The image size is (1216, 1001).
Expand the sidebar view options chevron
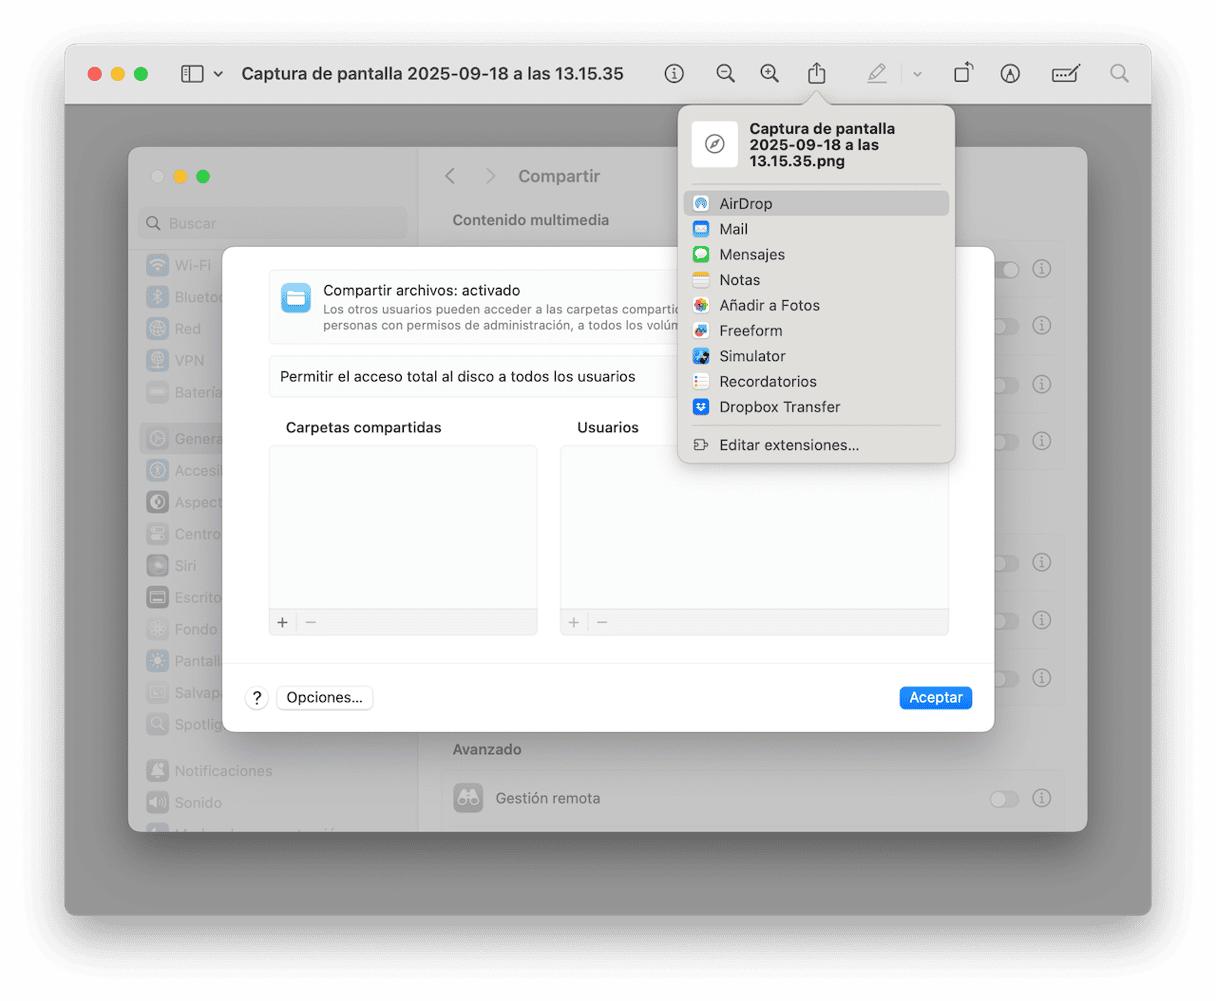pos(218,74)
